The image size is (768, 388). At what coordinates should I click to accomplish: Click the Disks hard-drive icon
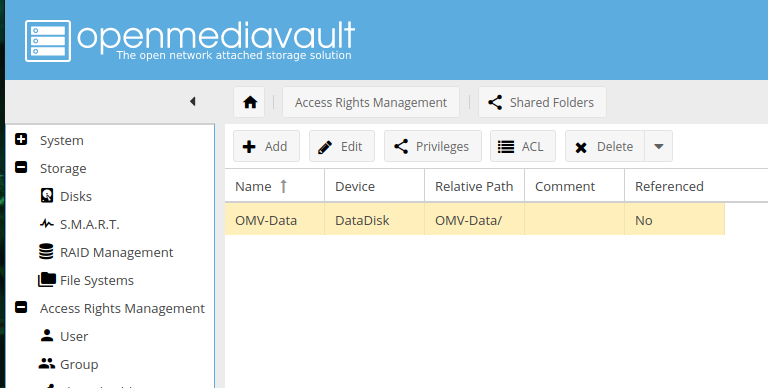pyautogui.click(x=47, y=195)
